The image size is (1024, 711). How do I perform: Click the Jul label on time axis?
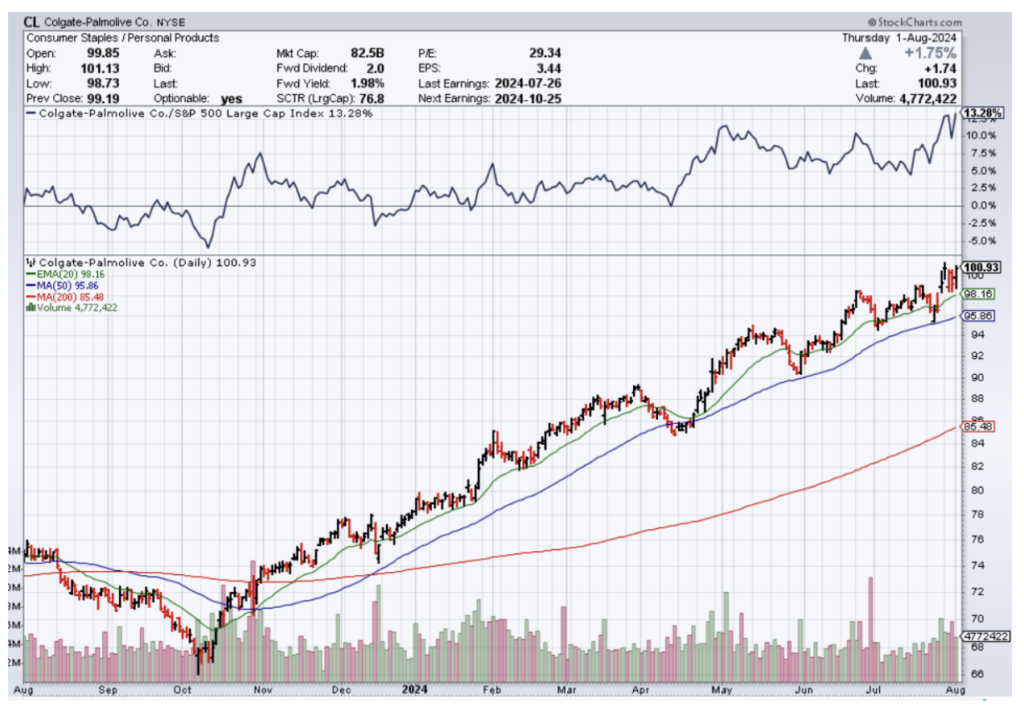(x=873, y=690)
